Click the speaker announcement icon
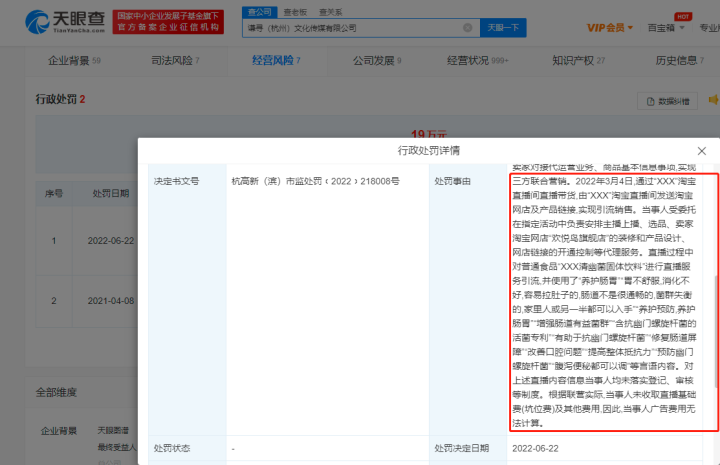 coord(714,100)
